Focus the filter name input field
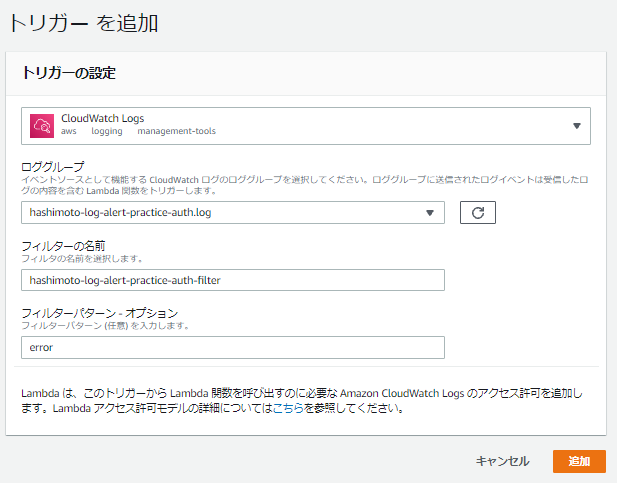The height and width of the screenshot is (483, 617). coord(232,280)
